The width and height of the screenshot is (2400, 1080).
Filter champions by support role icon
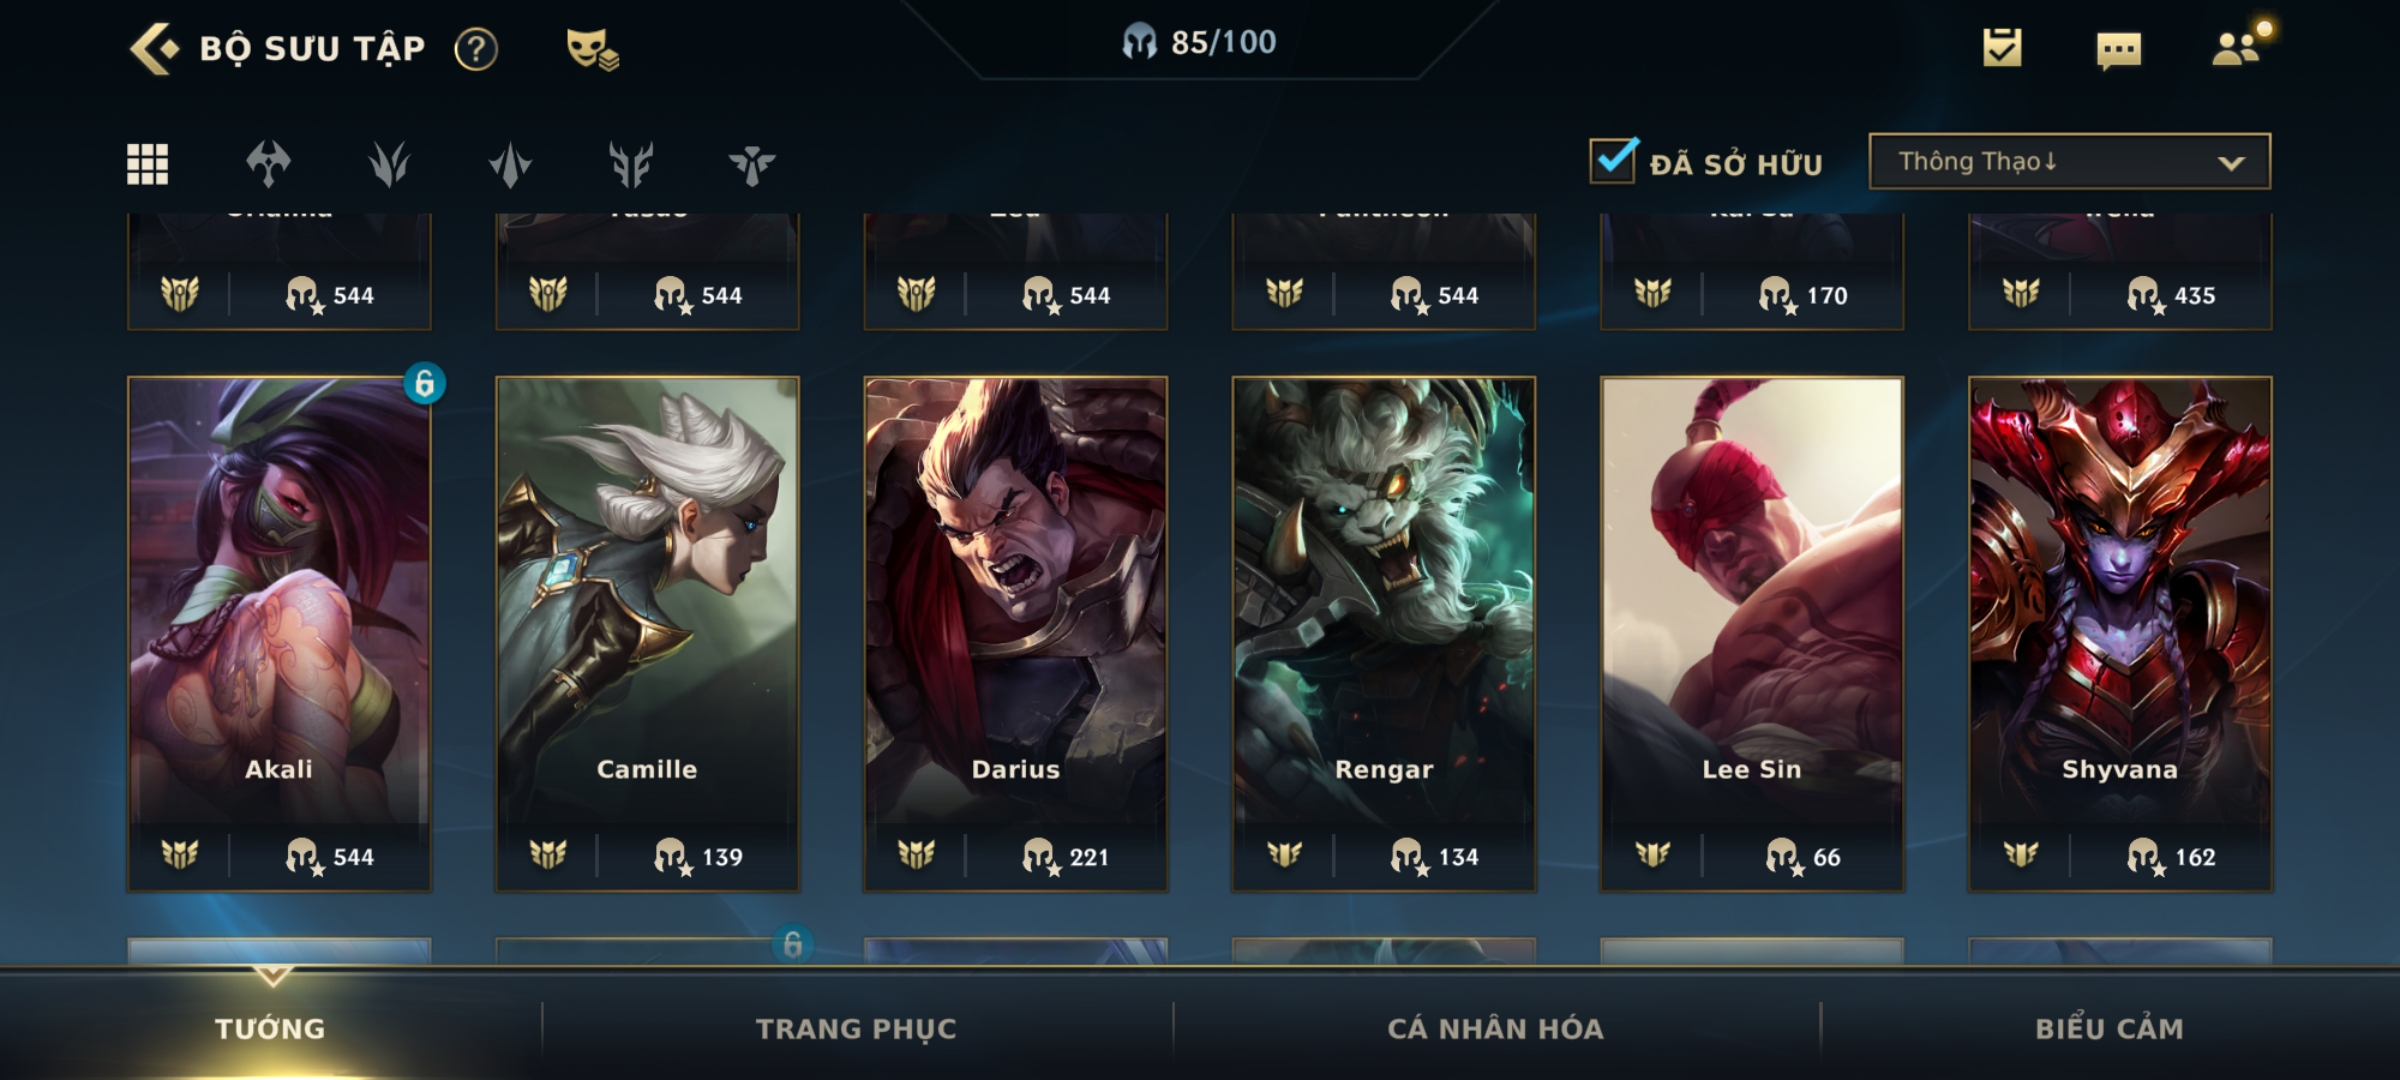coord(752,164)
